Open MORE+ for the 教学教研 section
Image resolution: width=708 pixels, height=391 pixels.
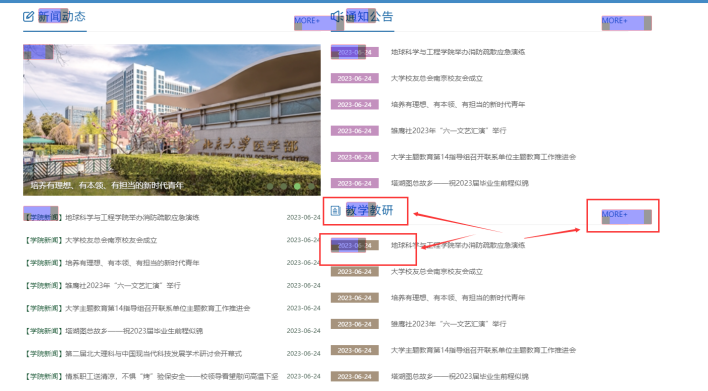click(x=615, y=214)
